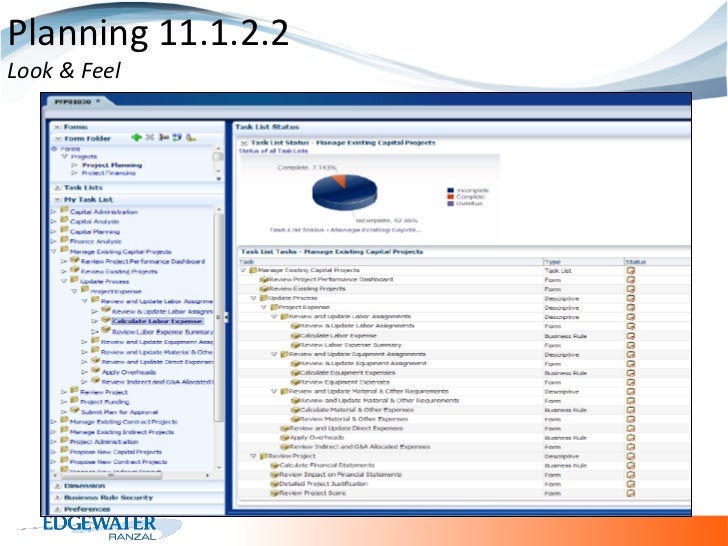Collapse the Update Process node in My Task List
The height and width of the screenshot is (546, 728).
(x=64, y=281)
